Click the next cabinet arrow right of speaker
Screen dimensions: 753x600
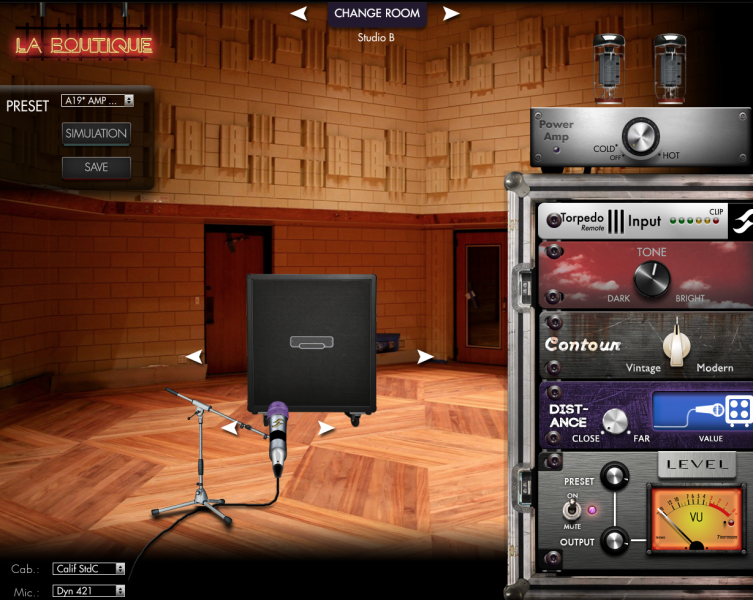click(x=425, y=356)
